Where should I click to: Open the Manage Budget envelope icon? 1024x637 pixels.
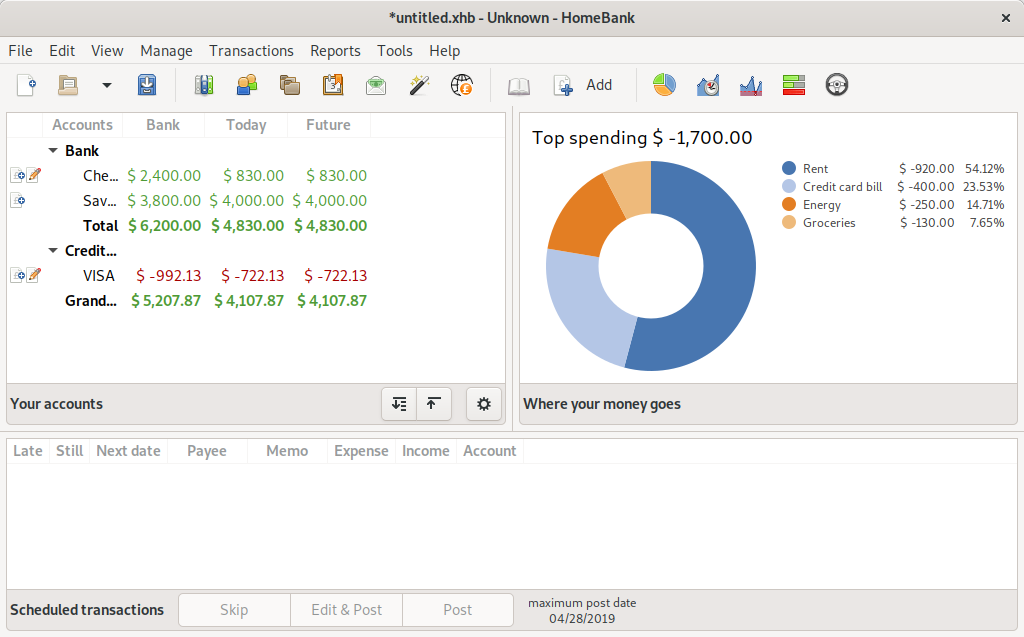(x=376, y=85)
